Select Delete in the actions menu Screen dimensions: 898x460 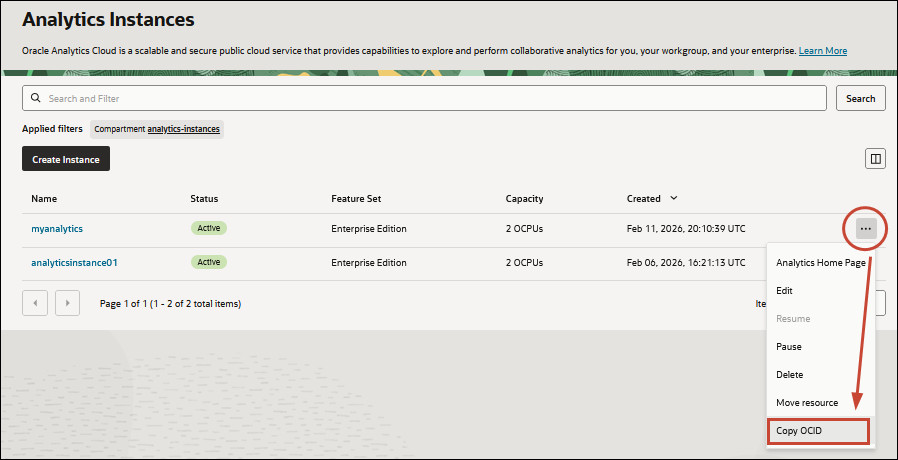(789, 374)
